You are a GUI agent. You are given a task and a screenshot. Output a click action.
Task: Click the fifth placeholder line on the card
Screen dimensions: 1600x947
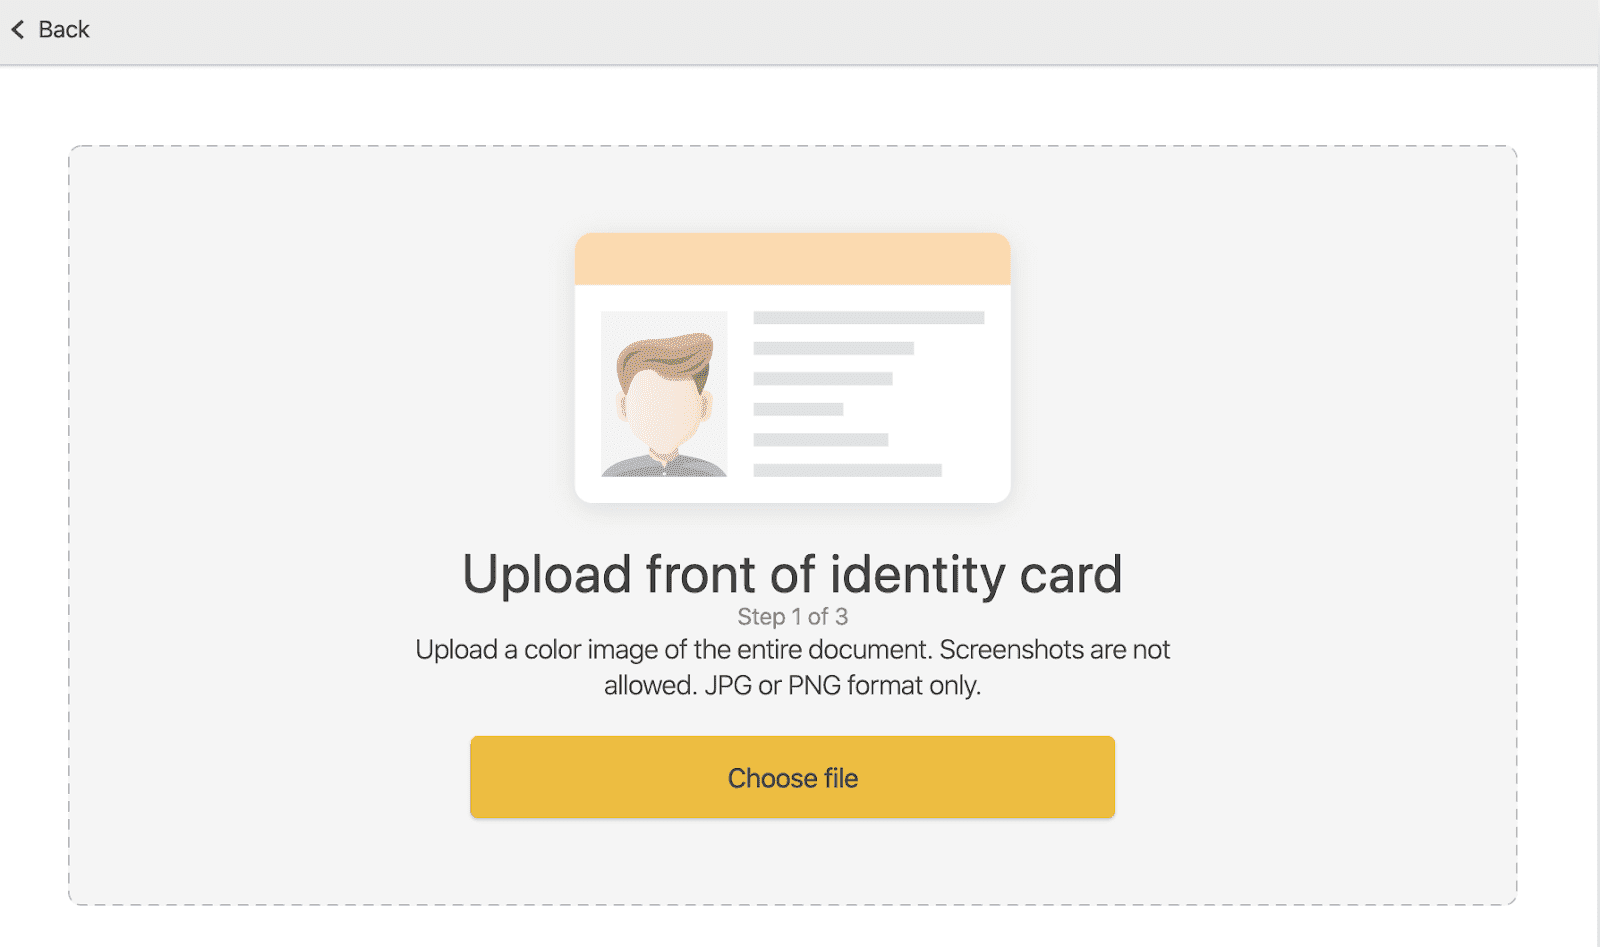pyautogui.click(x=820, y=440)
